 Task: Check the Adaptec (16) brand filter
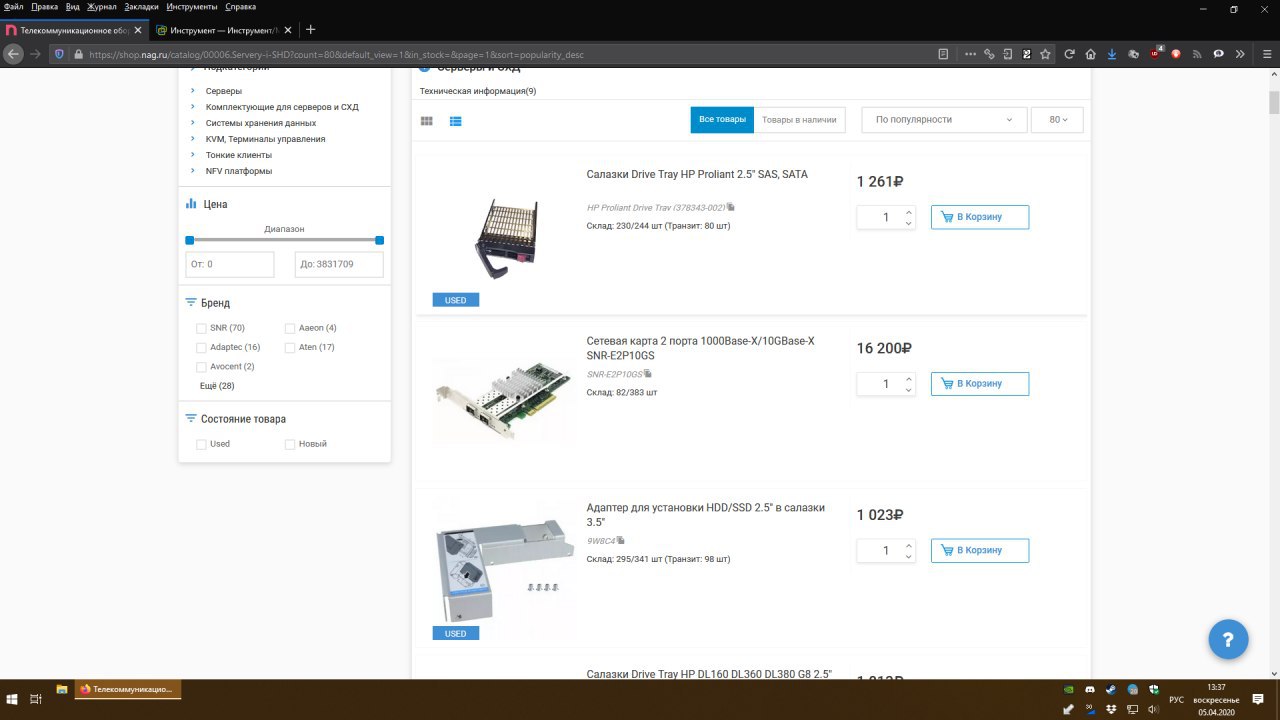pyautogui.click(x=201, y=347)
